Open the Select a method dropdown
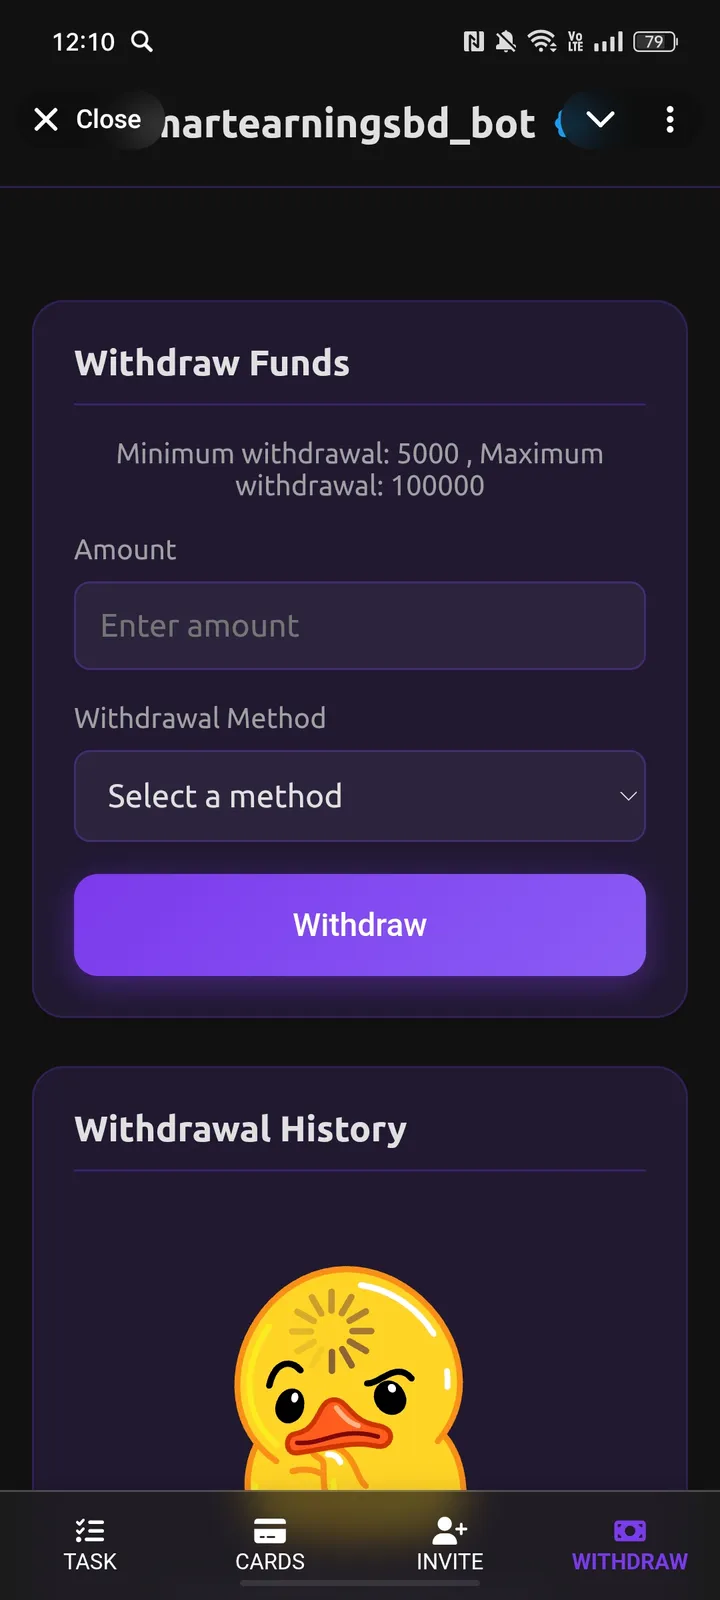Image resolution: width=720 pixels, height=1600 pixels. (x=360, y=796)
